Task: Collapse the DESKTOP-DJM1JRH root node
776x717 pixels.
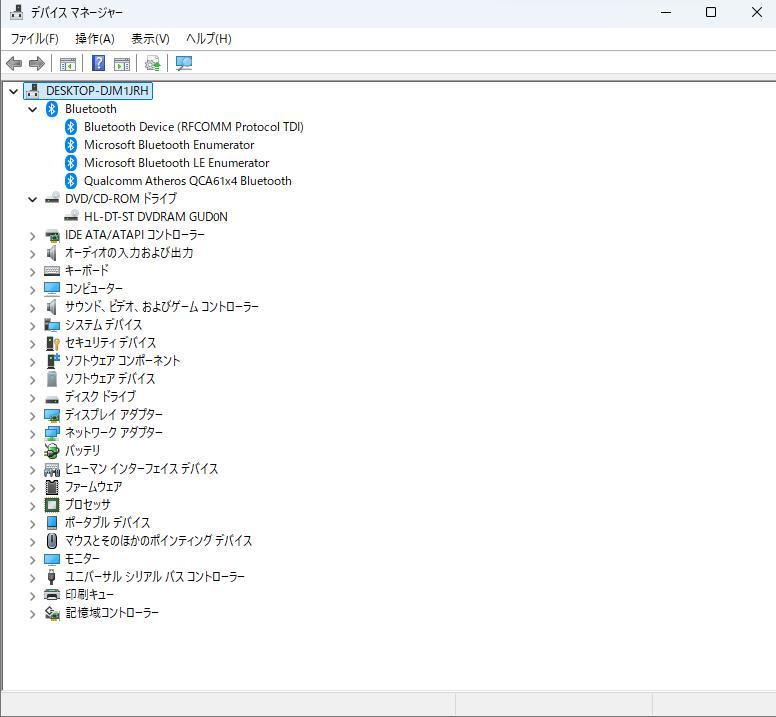Action: (14, 91)
